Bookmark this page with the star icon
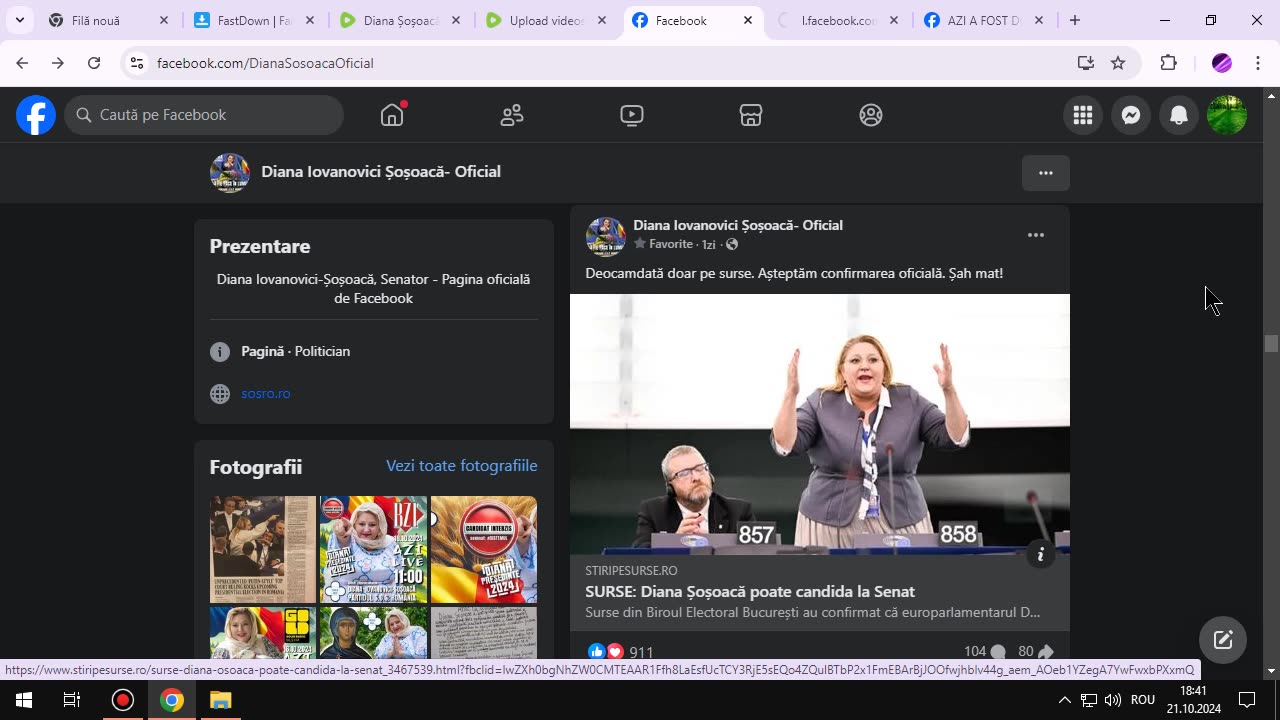The width and height of the screenshot is (1280, 720). tap(1118, 63)
